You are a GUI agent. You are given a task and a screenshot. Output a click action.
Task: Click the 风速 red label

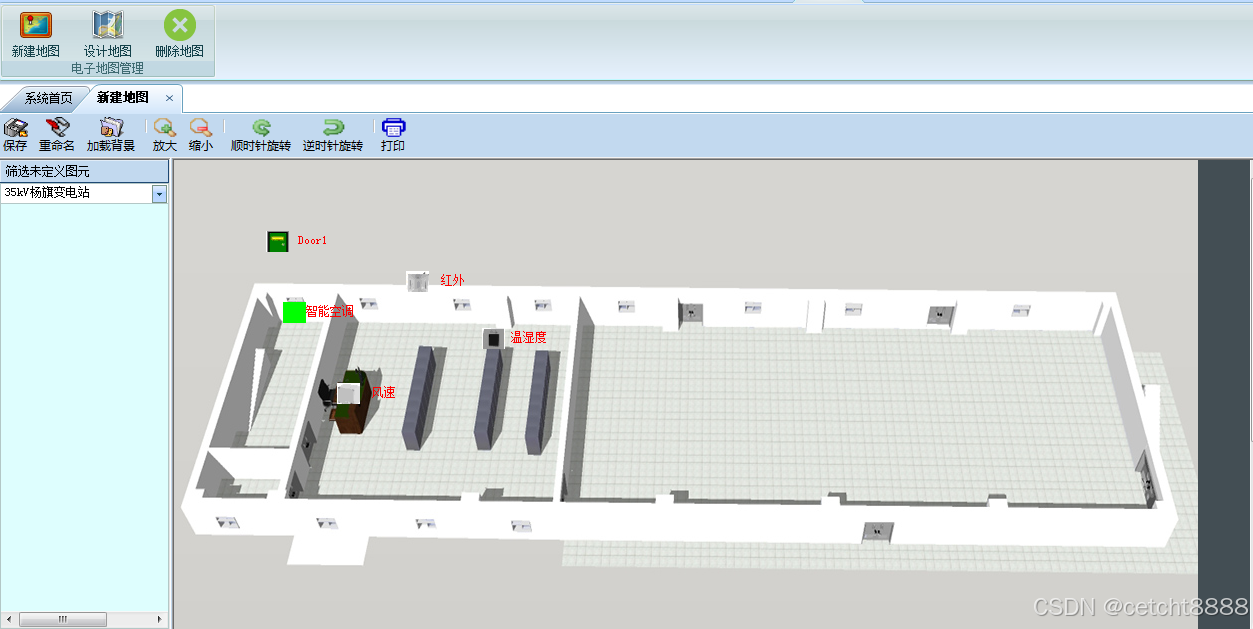click(x=383, y=392)
